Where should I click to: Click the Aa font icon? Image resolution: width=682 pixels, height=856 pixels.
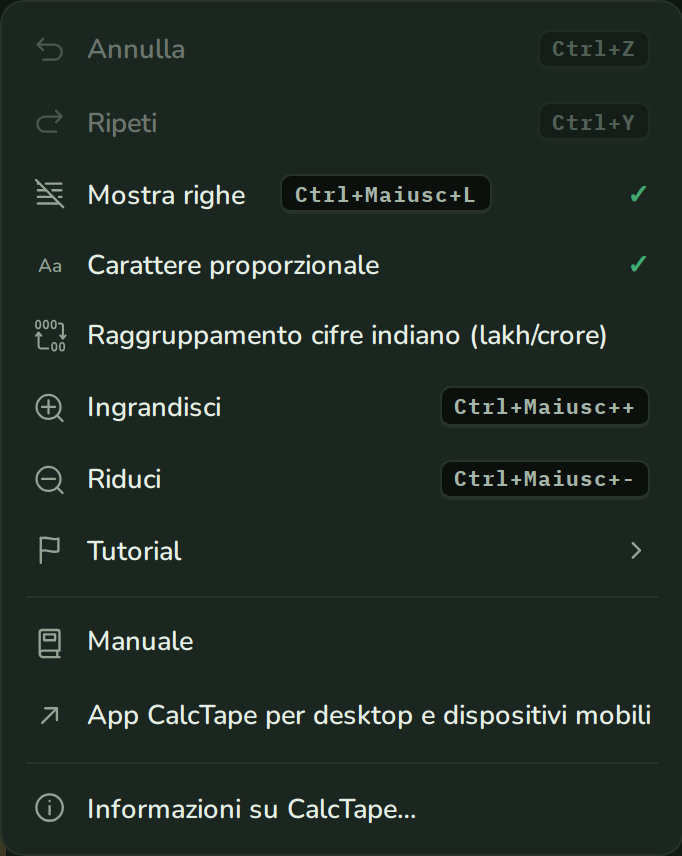[x=50, y=266]
